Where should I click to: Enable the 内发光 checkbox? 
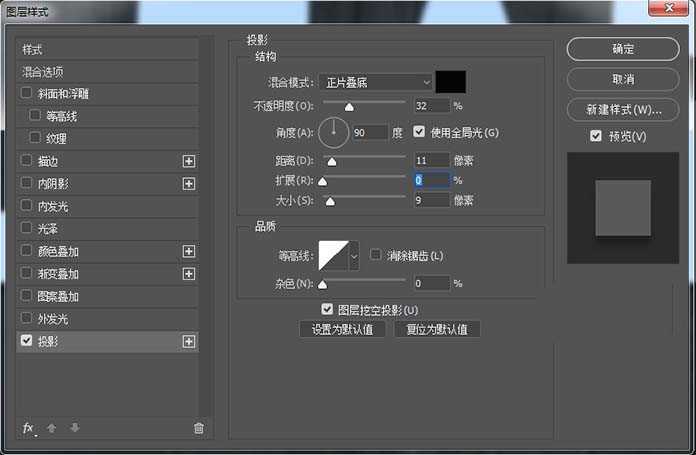point(26,206)
